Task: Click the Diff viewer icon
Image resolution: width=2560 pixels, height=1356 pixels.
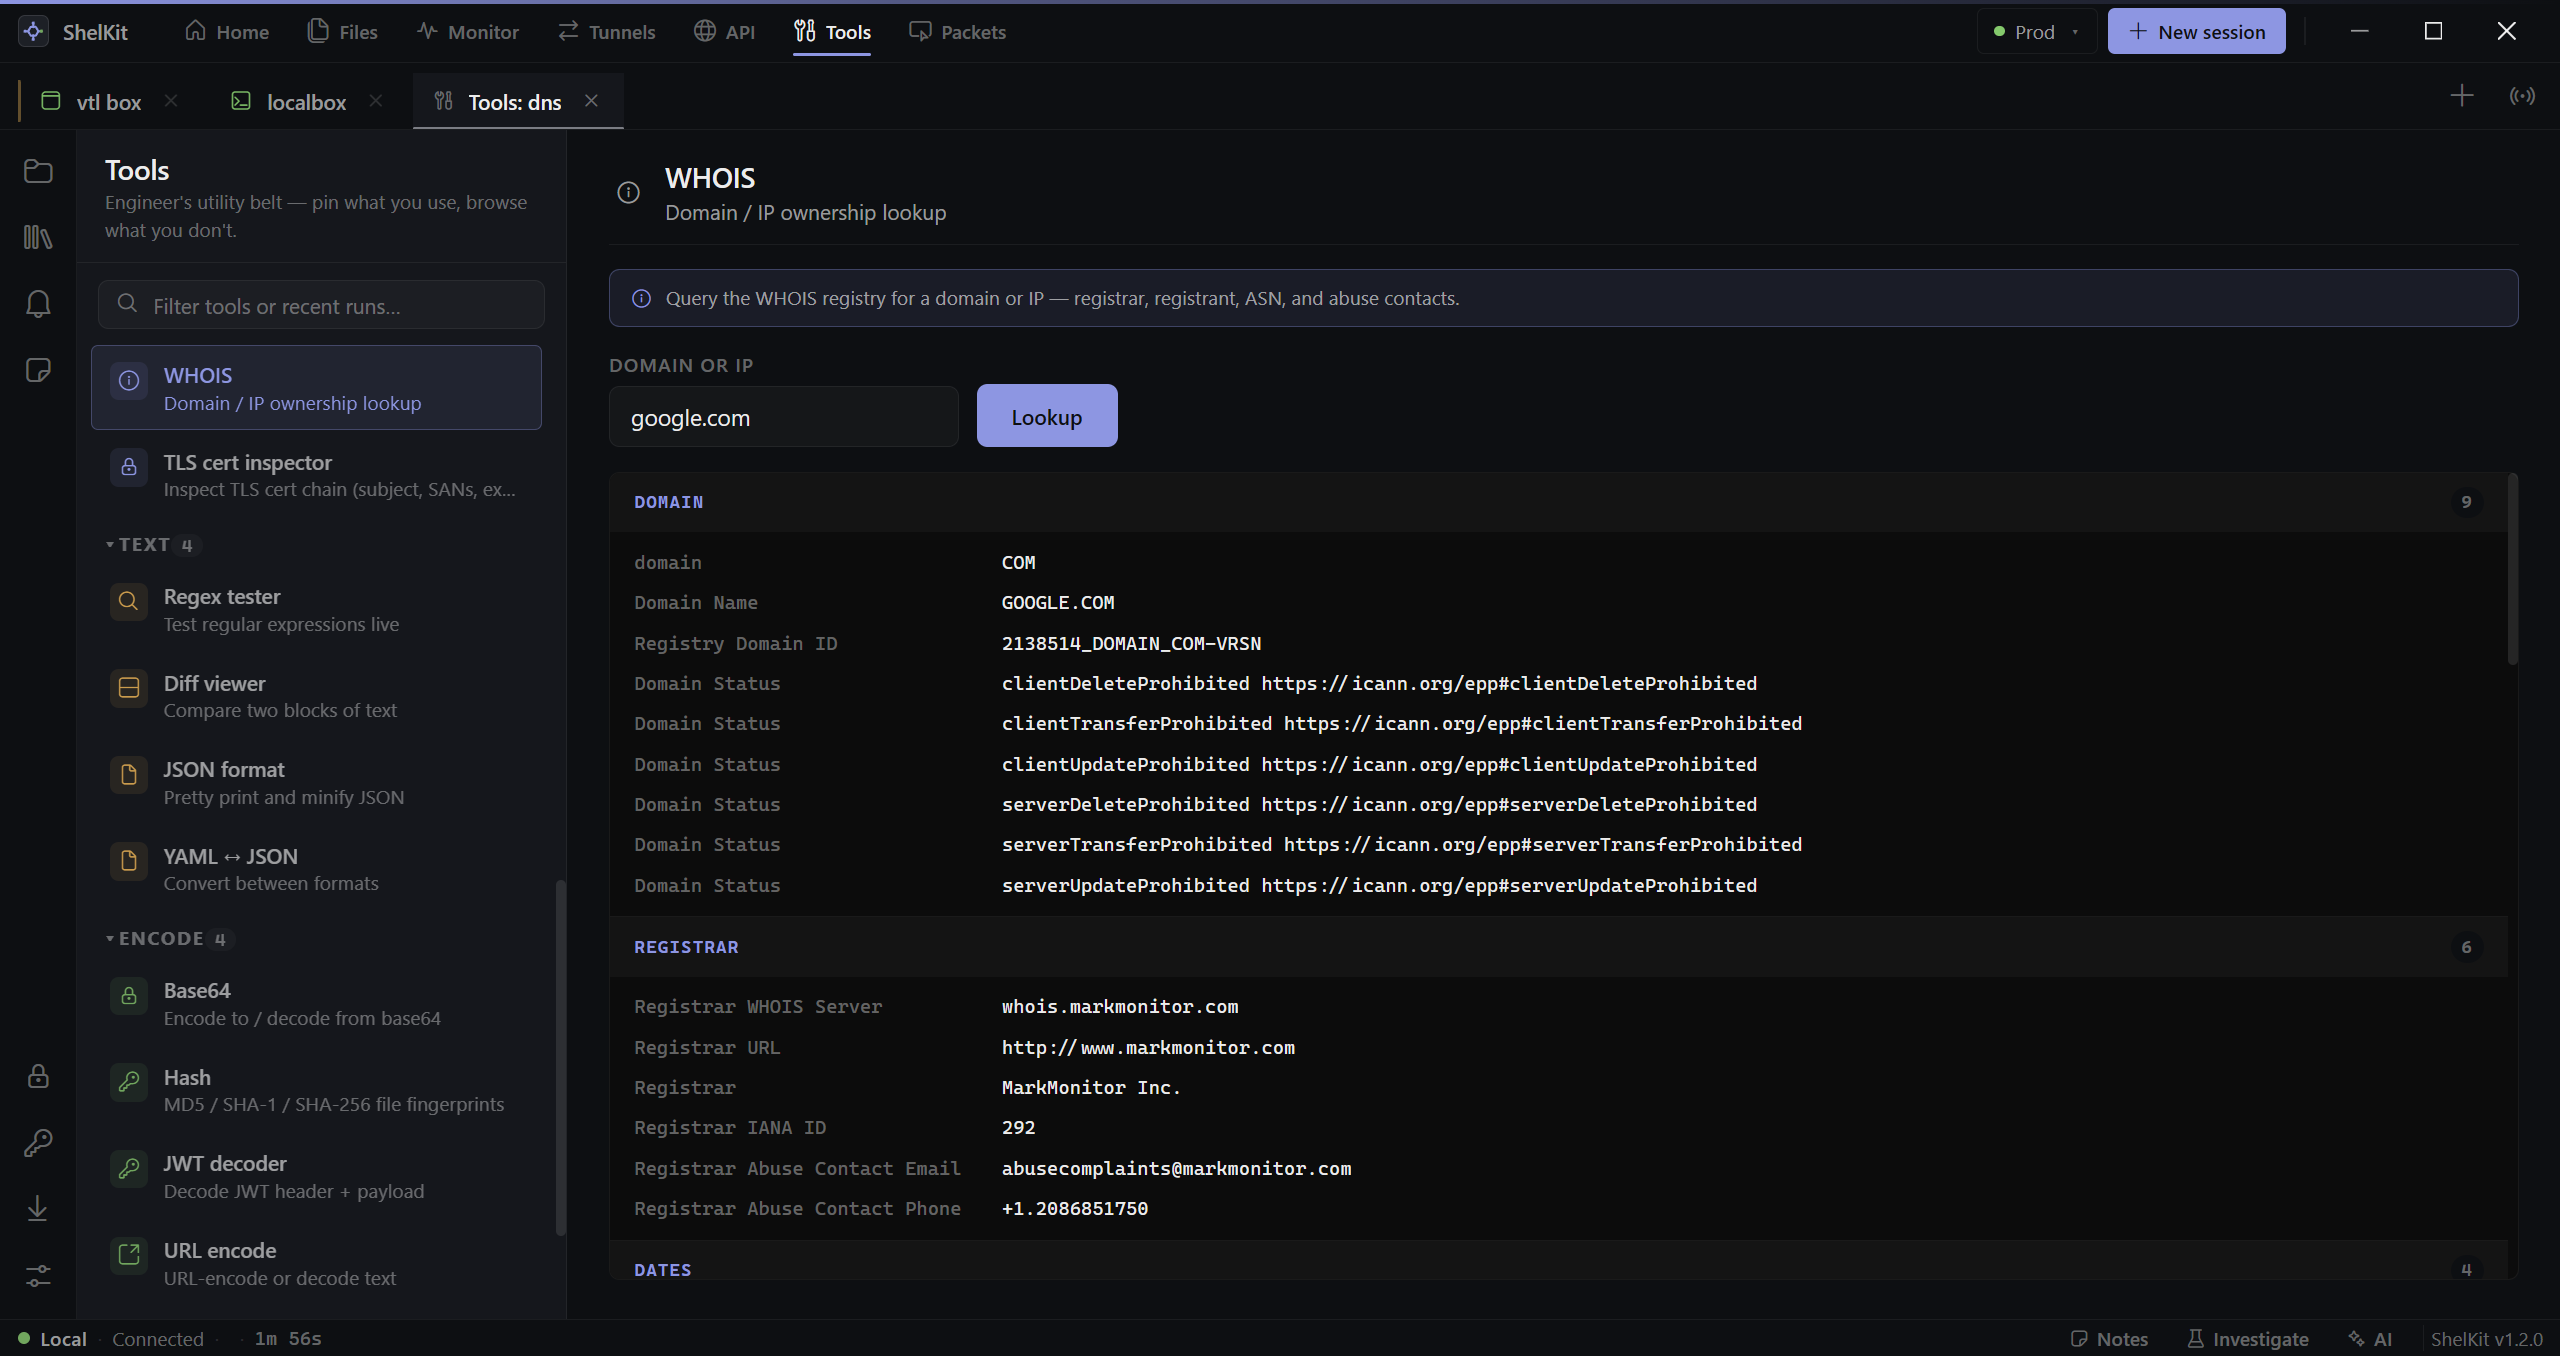Action: coord(129,688)
